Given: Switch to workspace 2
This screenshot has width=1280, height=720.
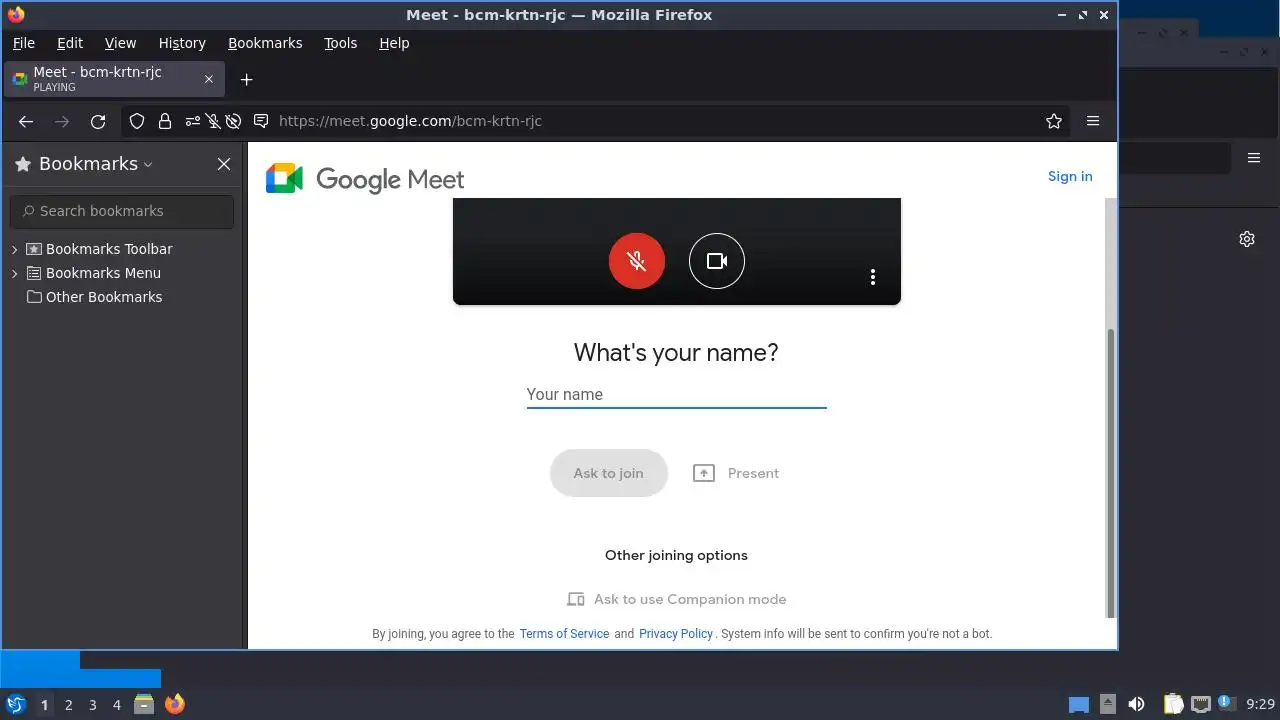Looking at the screenshot, I should [68, 705].
